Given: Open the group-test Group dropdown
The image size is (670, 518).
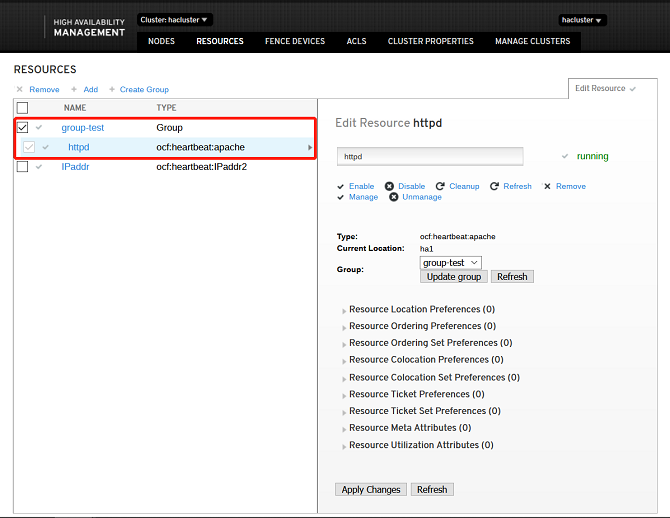Looking at the screenshot, I should point(450,262).
